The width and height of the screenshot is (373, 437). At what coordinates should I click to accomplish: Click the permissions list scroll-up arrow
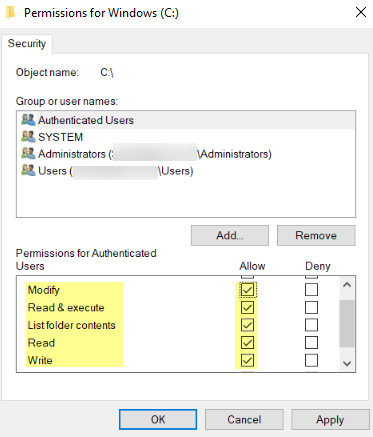coord(347,285)
